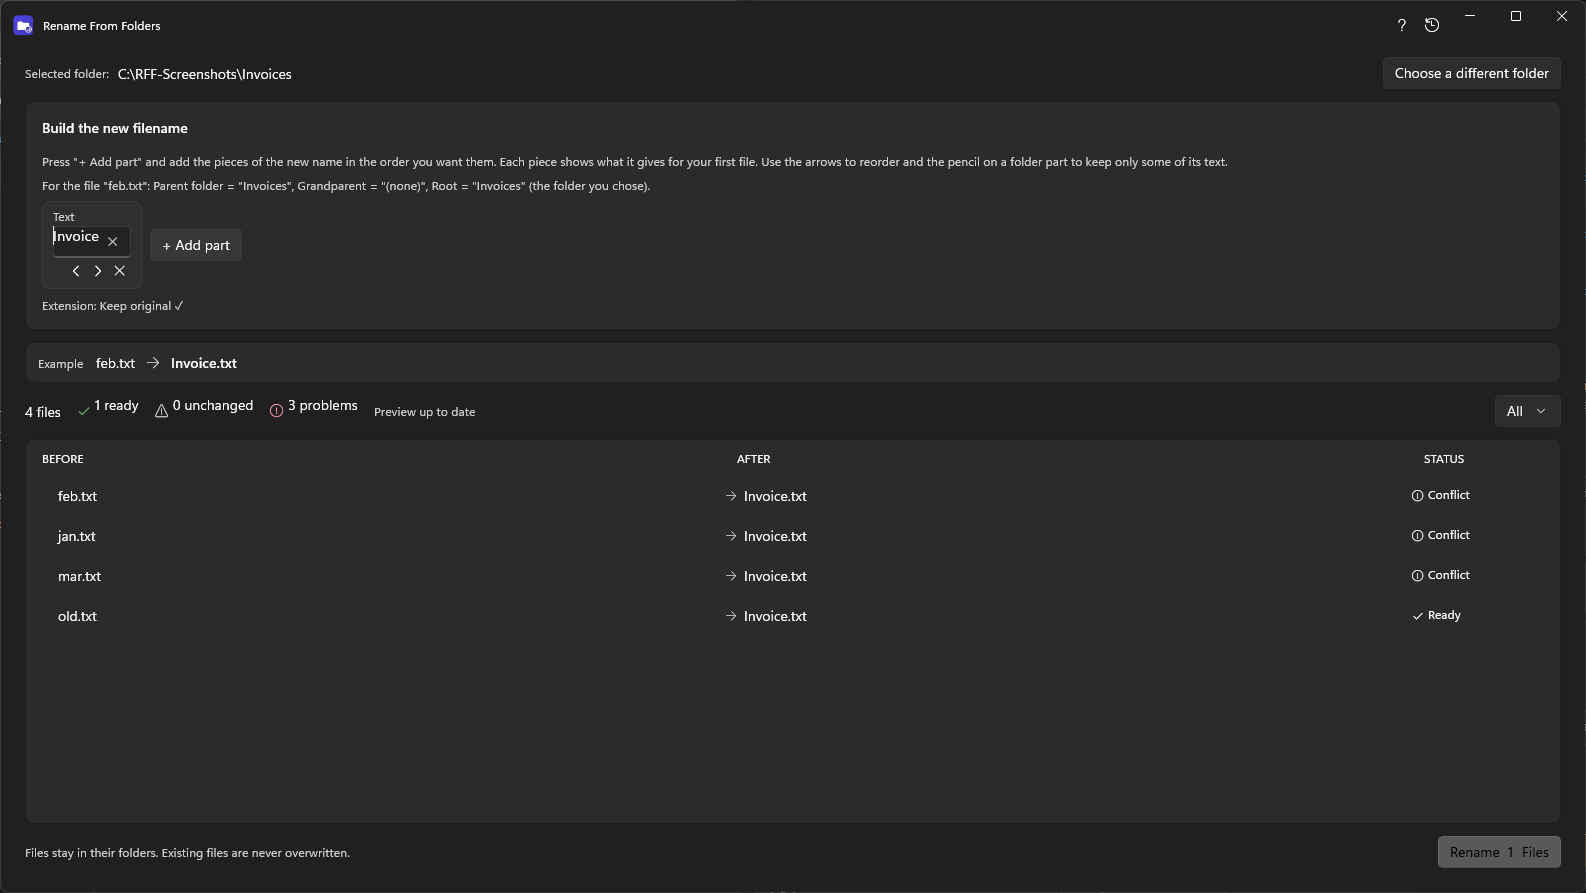Click the 4 files count
Viewport: 1586px width, 893px height.
pyautogui.click(x=43, y=412)
